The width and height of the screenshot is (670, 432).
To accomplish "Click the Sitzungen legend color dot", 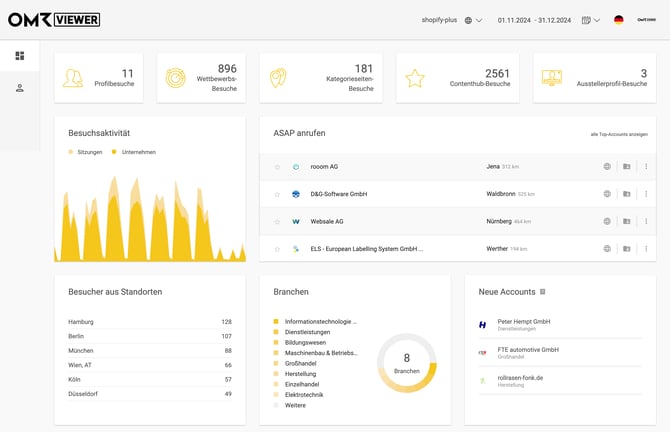I will point(71,152).
